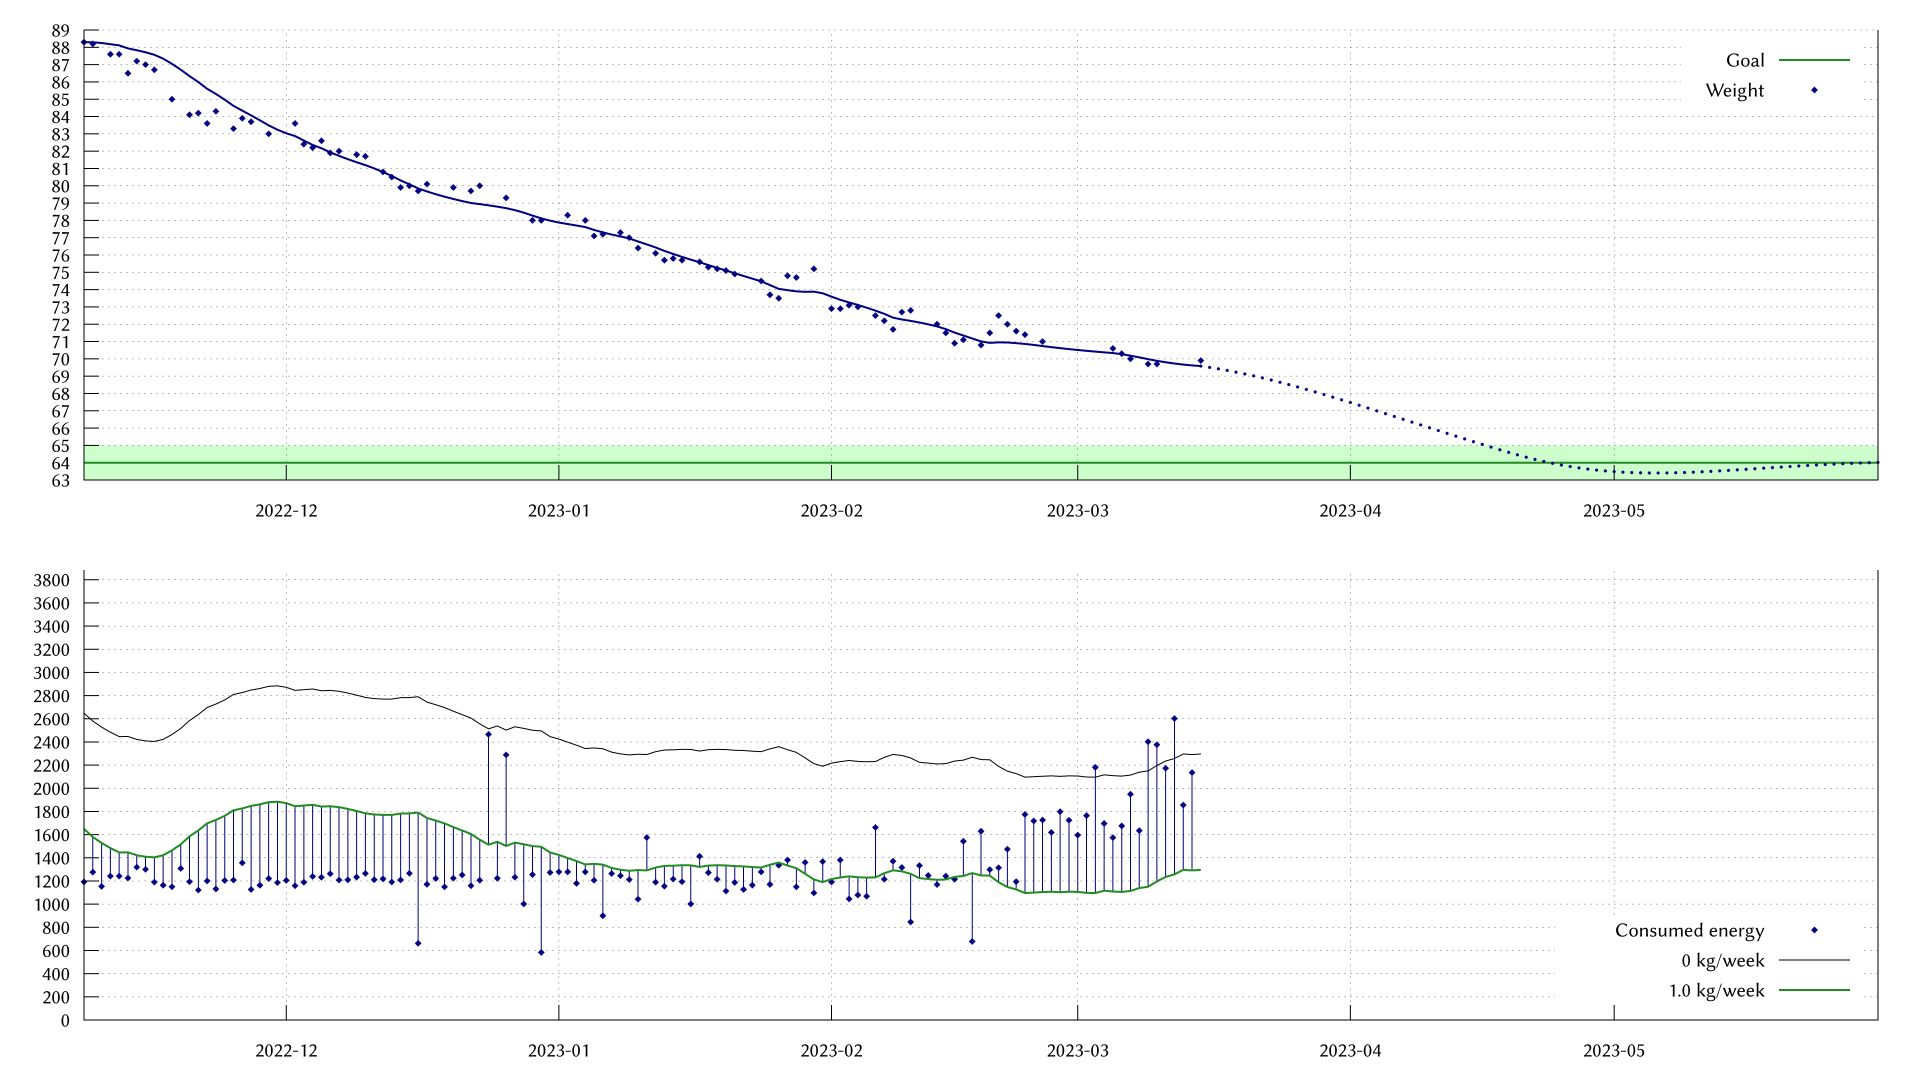The image size is (1920, 1080).
Task: Toggle the Consumed energy series visibility
Action: point(1689,930)
